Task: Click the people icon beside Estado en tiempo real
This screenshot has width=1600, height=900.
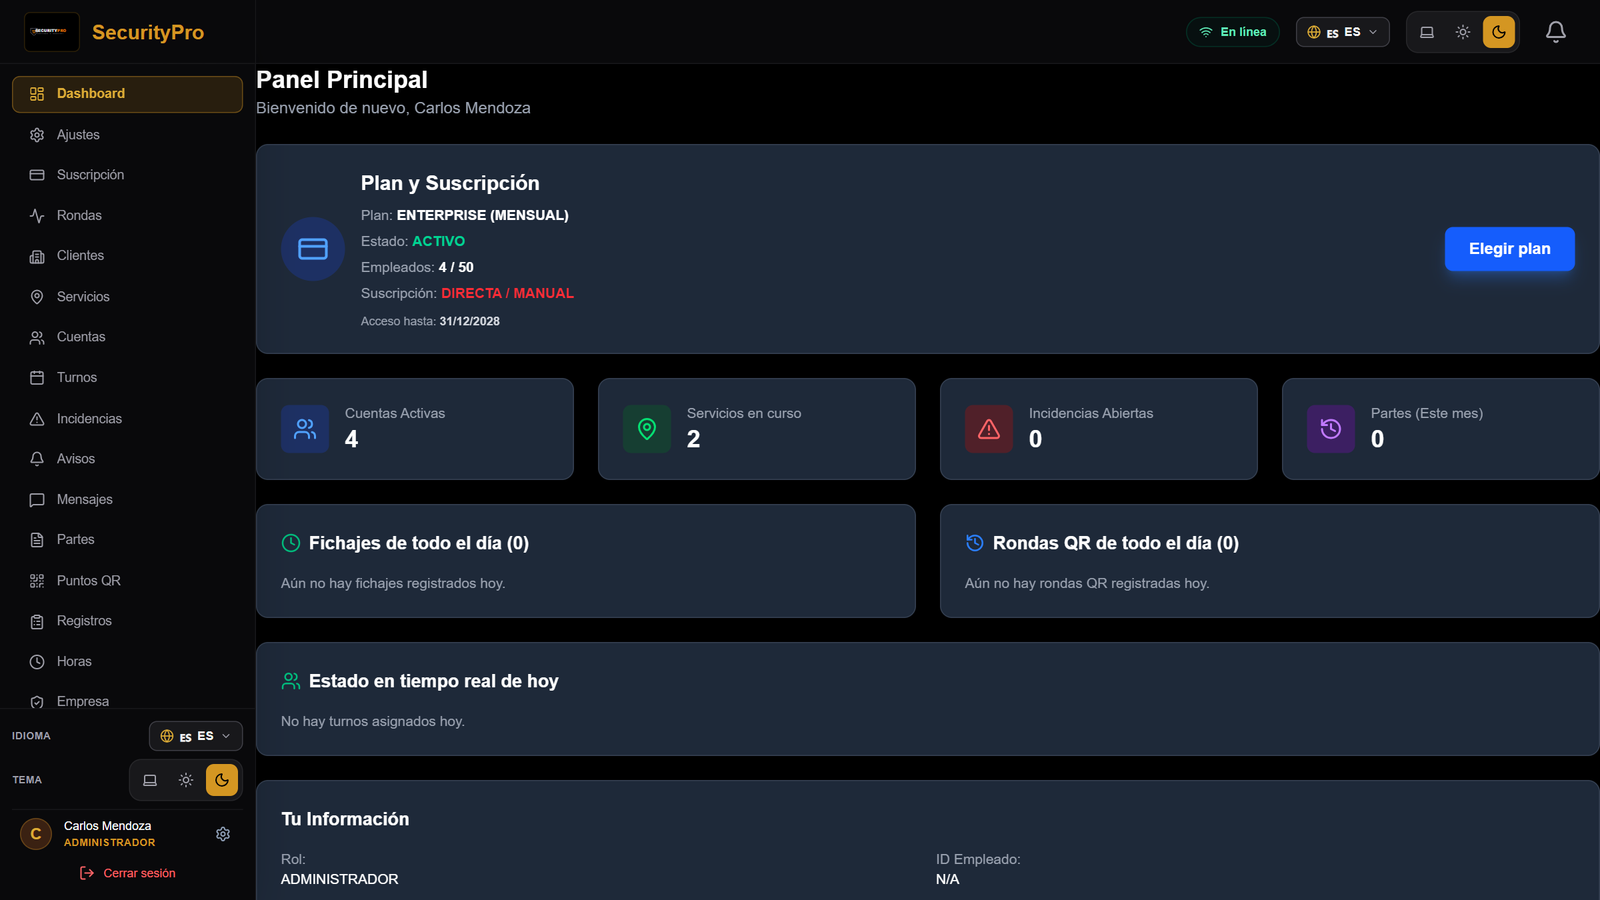Action: point(291,681)
